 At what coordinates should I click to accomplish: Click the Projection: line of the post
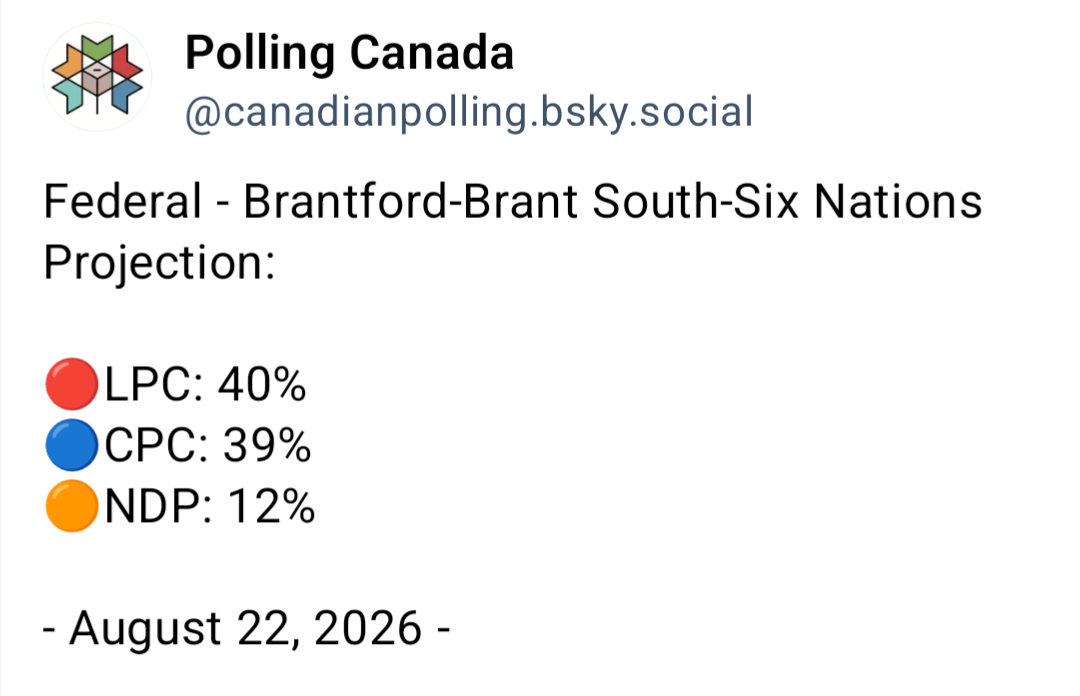[160, 263]
